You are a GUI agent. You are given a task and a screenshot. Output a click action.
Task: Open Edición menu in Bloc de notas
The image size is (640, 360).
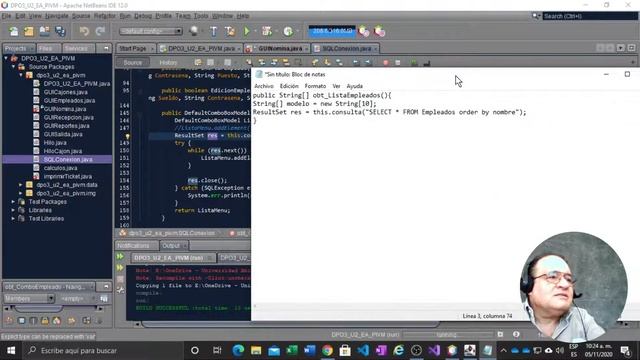coord(289,86)
